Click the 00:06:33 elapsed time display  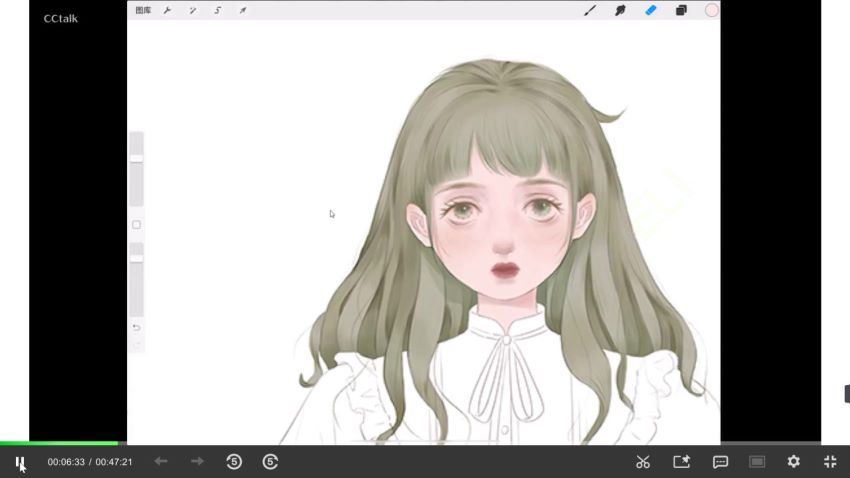point(66,462)
